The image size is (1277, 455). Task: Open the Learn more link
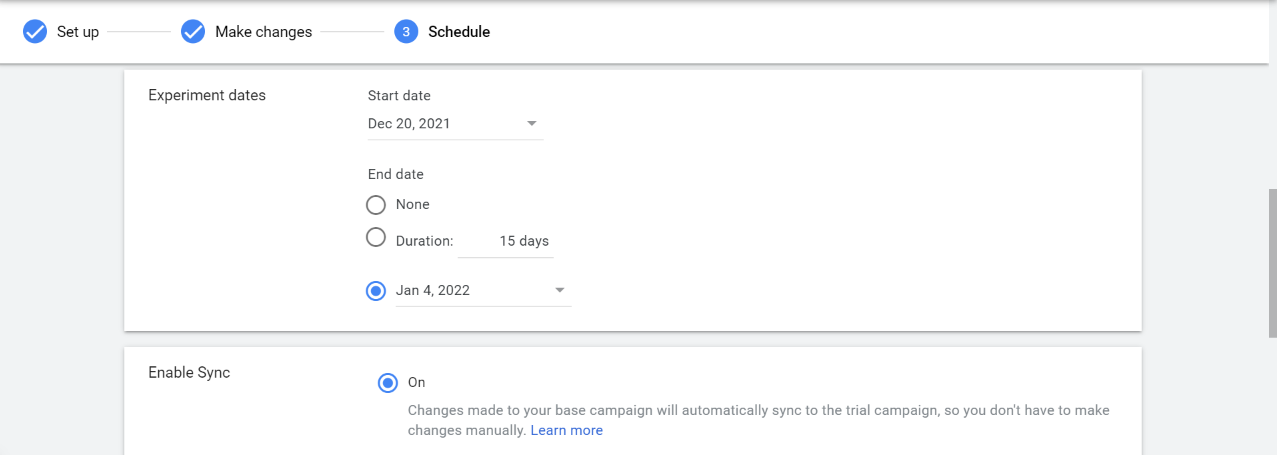(x=567, y=431)
